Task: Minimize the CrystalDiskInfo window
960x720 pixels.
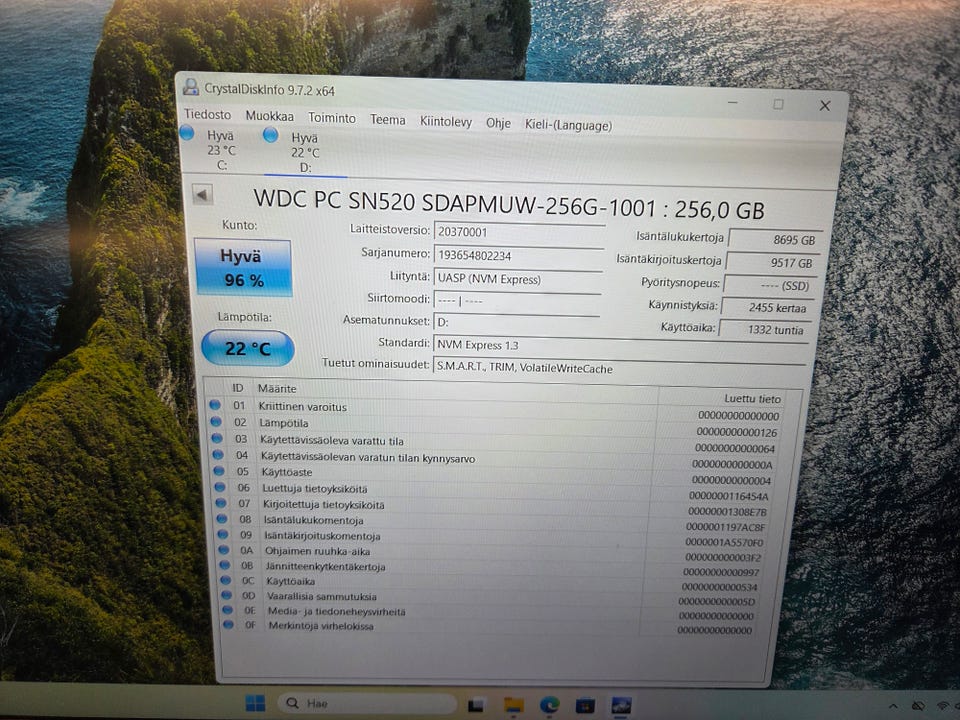Action: [733, 102]
